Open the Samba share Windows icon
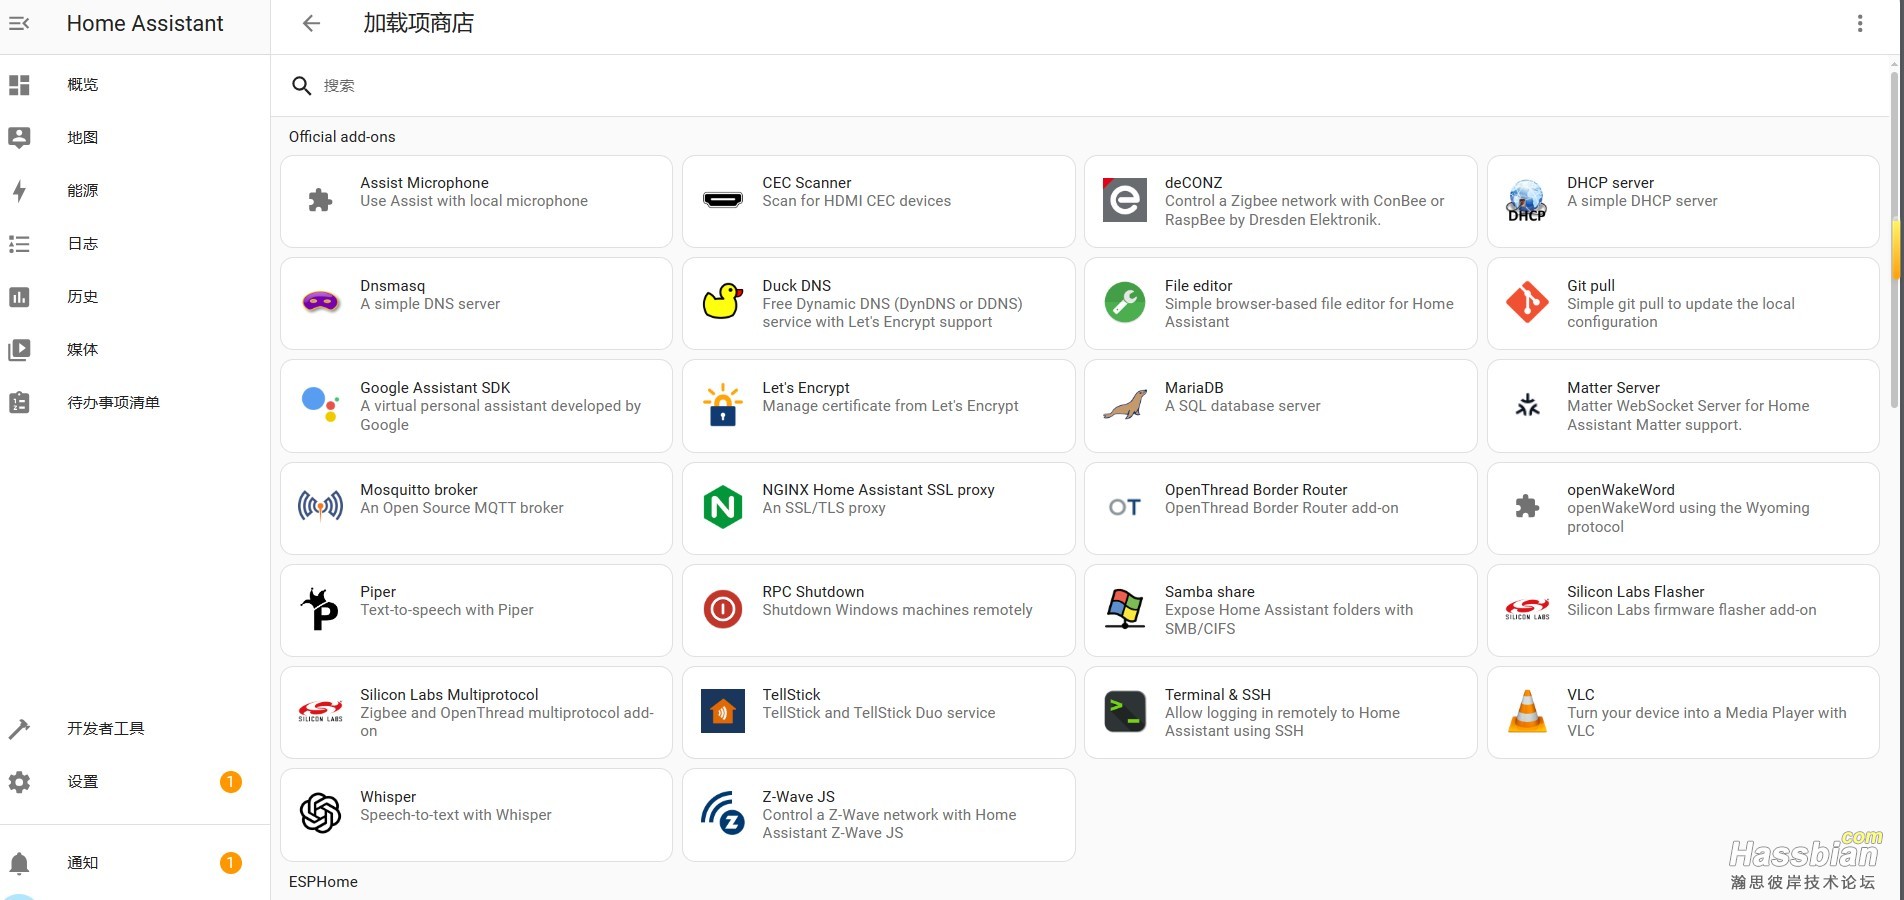Image resolution: width=1904 pixels, height=900 pixels. 1124,609
